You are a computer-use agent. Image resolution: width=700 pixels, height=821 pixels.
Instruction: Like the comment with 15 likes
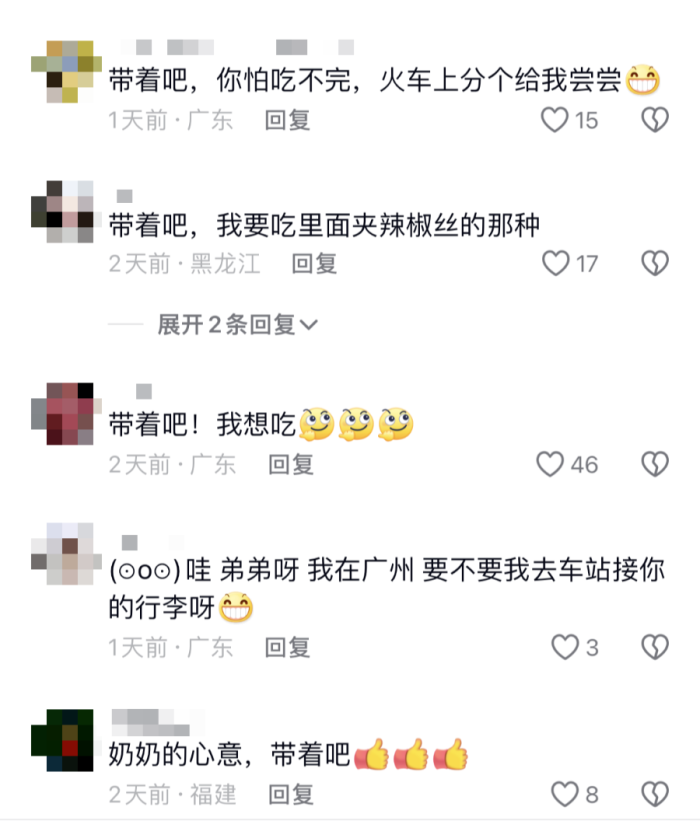tap(554, 120)
